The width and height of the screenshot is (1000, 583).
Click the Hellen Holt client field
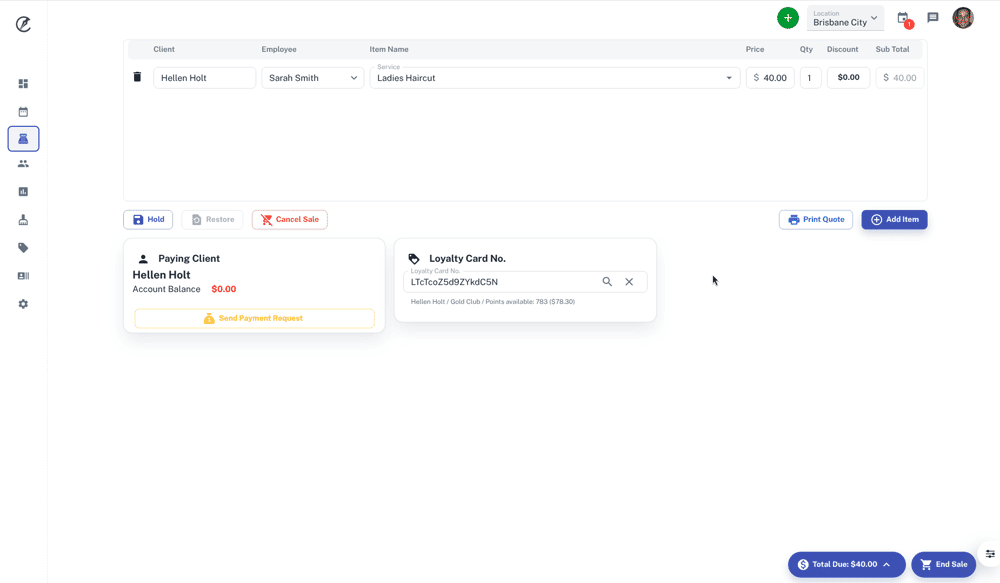click(204, 78)
